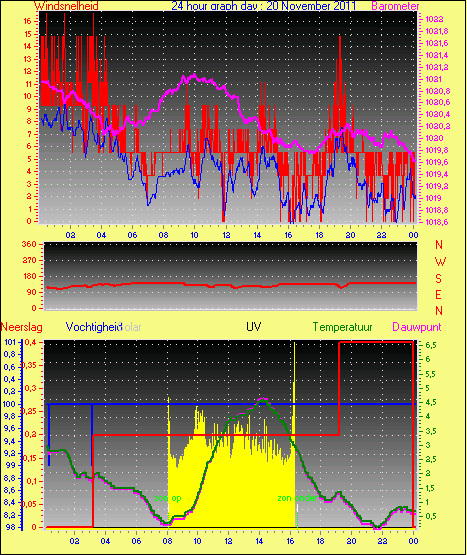Click the Neerslag legend label

[x=22, y=327]
